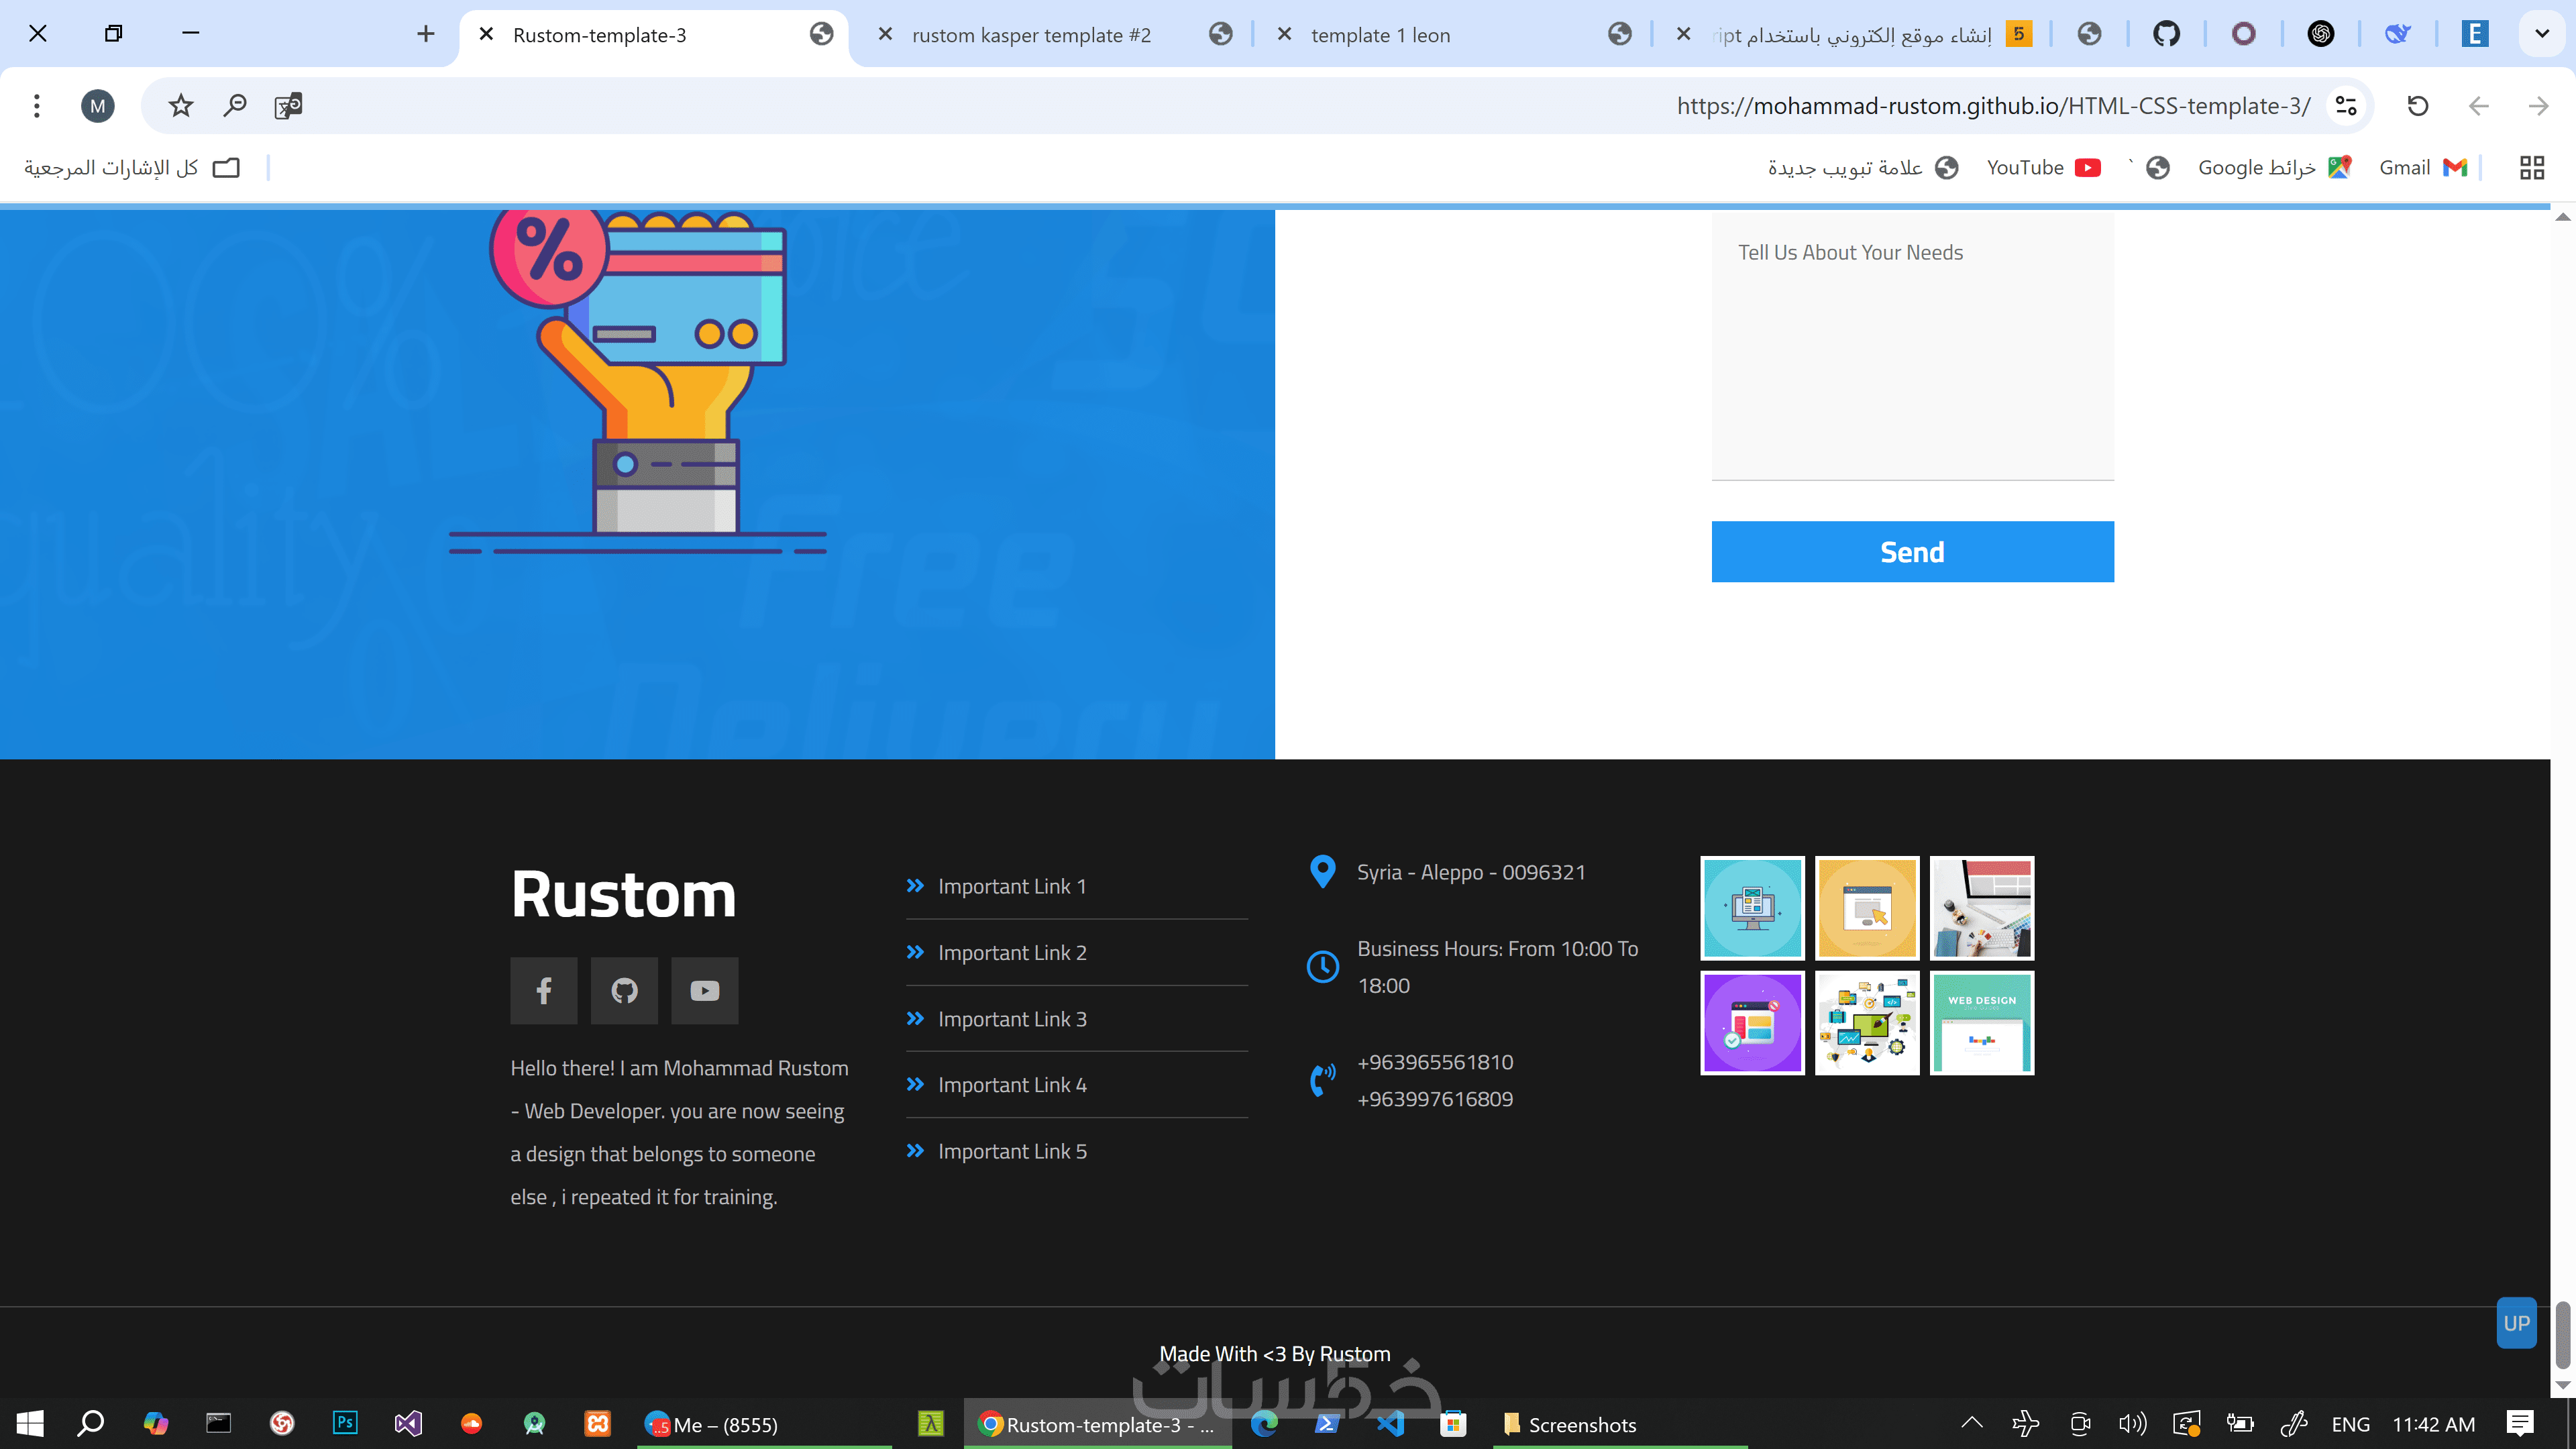
Task: Click the site settings icon beside the URL
Action: [x=2345, y=105]
